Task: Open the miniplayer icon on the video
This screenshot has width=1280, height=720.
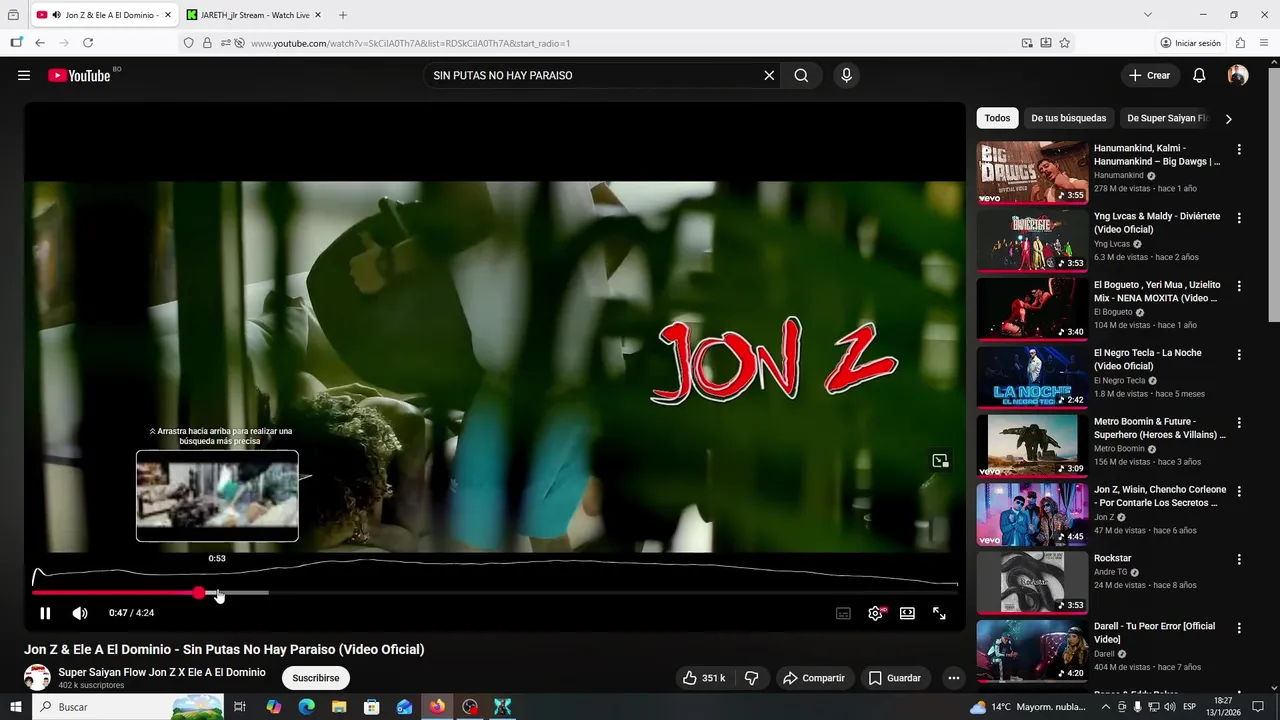Action: 940,461
